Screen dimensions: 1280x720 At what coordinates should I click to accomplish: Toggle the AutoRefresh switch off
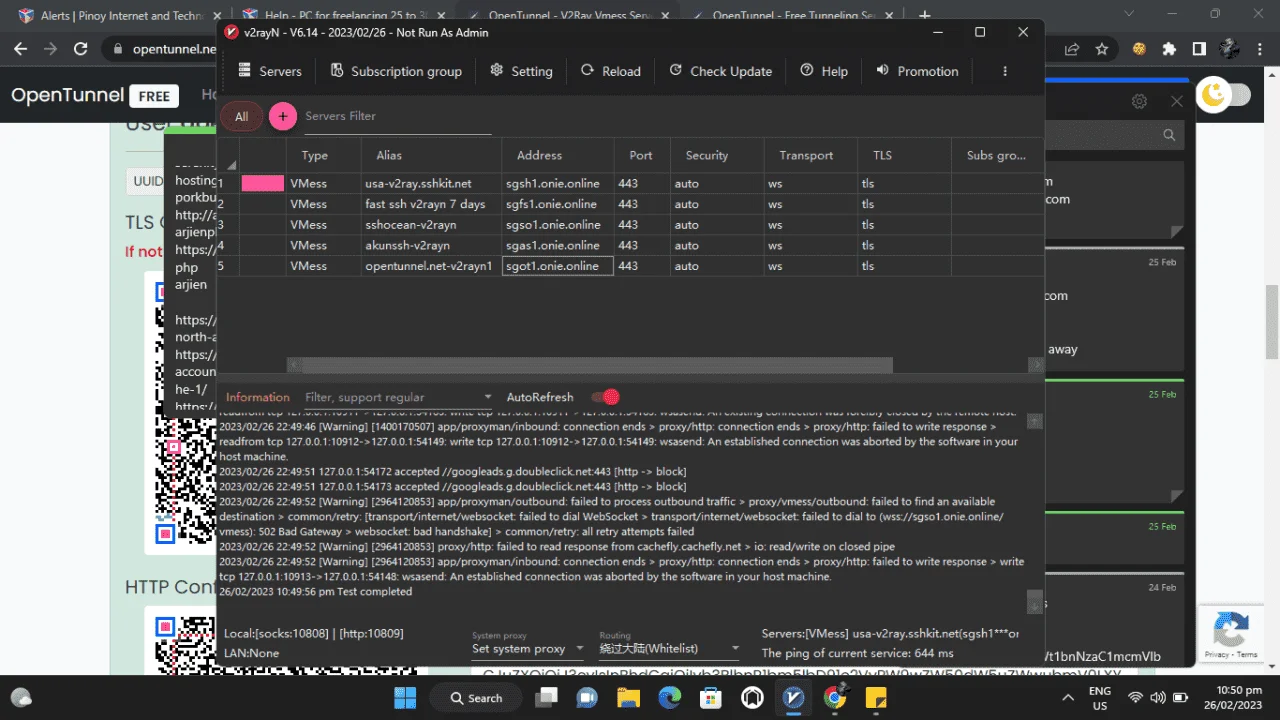[x=606, y=397]
